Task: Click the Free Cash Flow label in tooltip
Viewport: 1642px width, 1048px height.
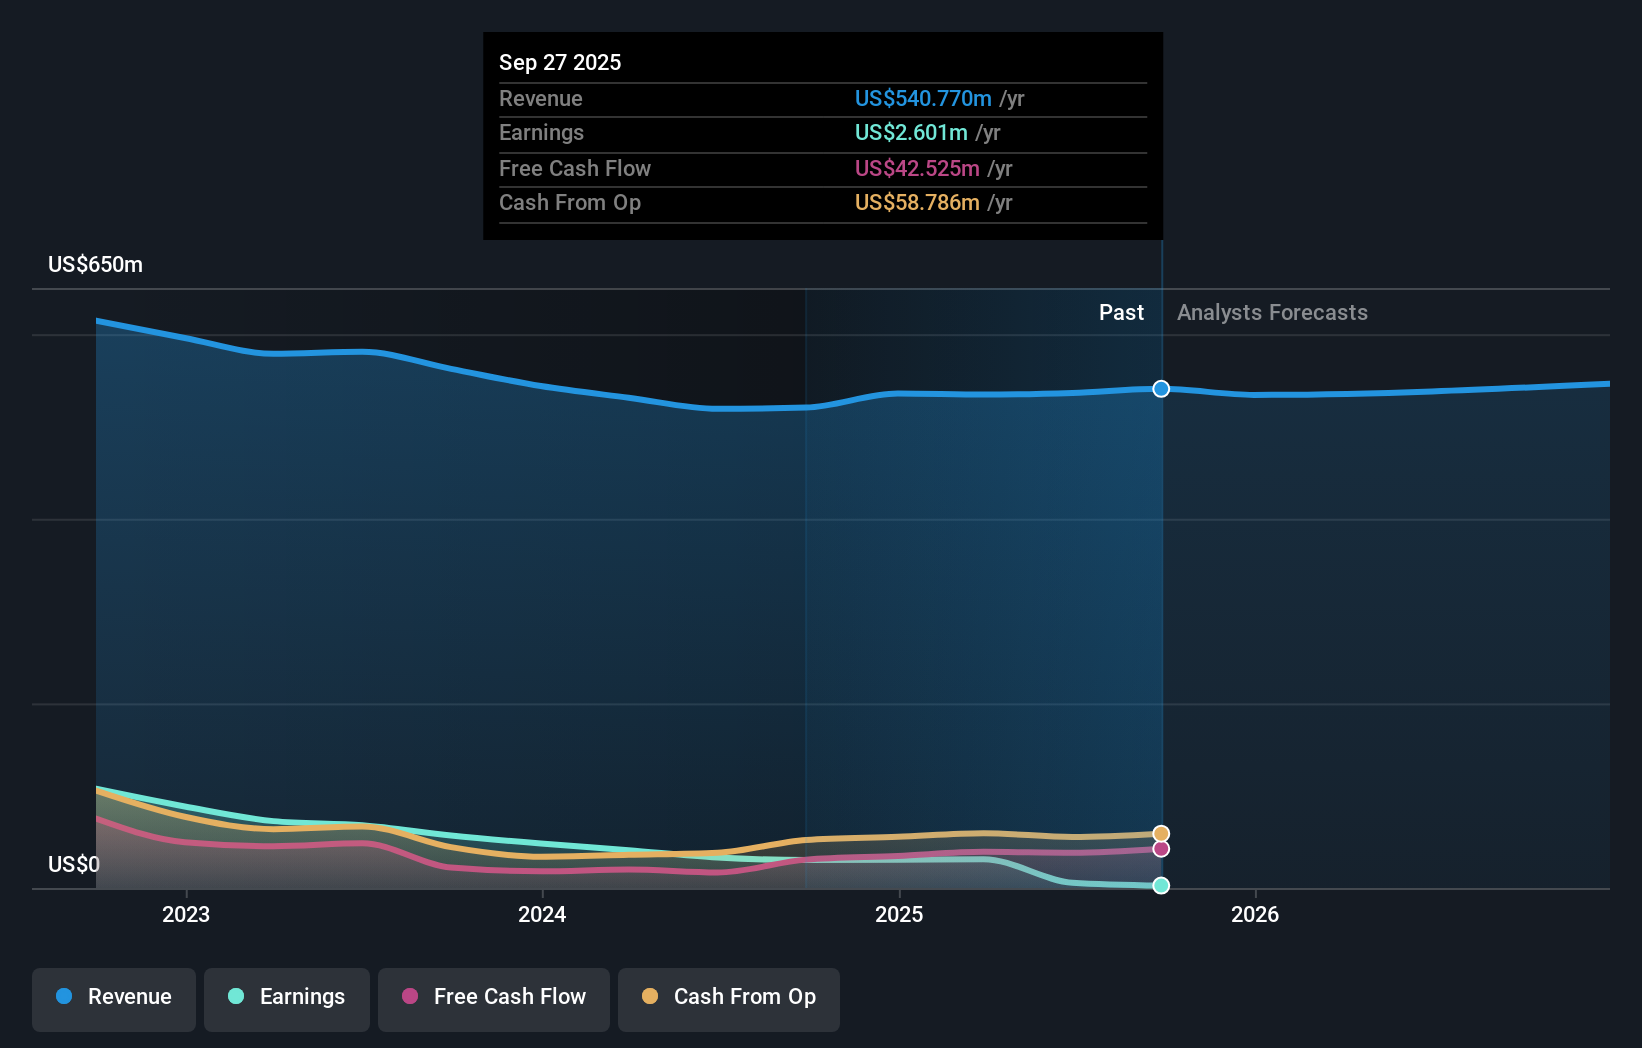Action: point(575,168)
